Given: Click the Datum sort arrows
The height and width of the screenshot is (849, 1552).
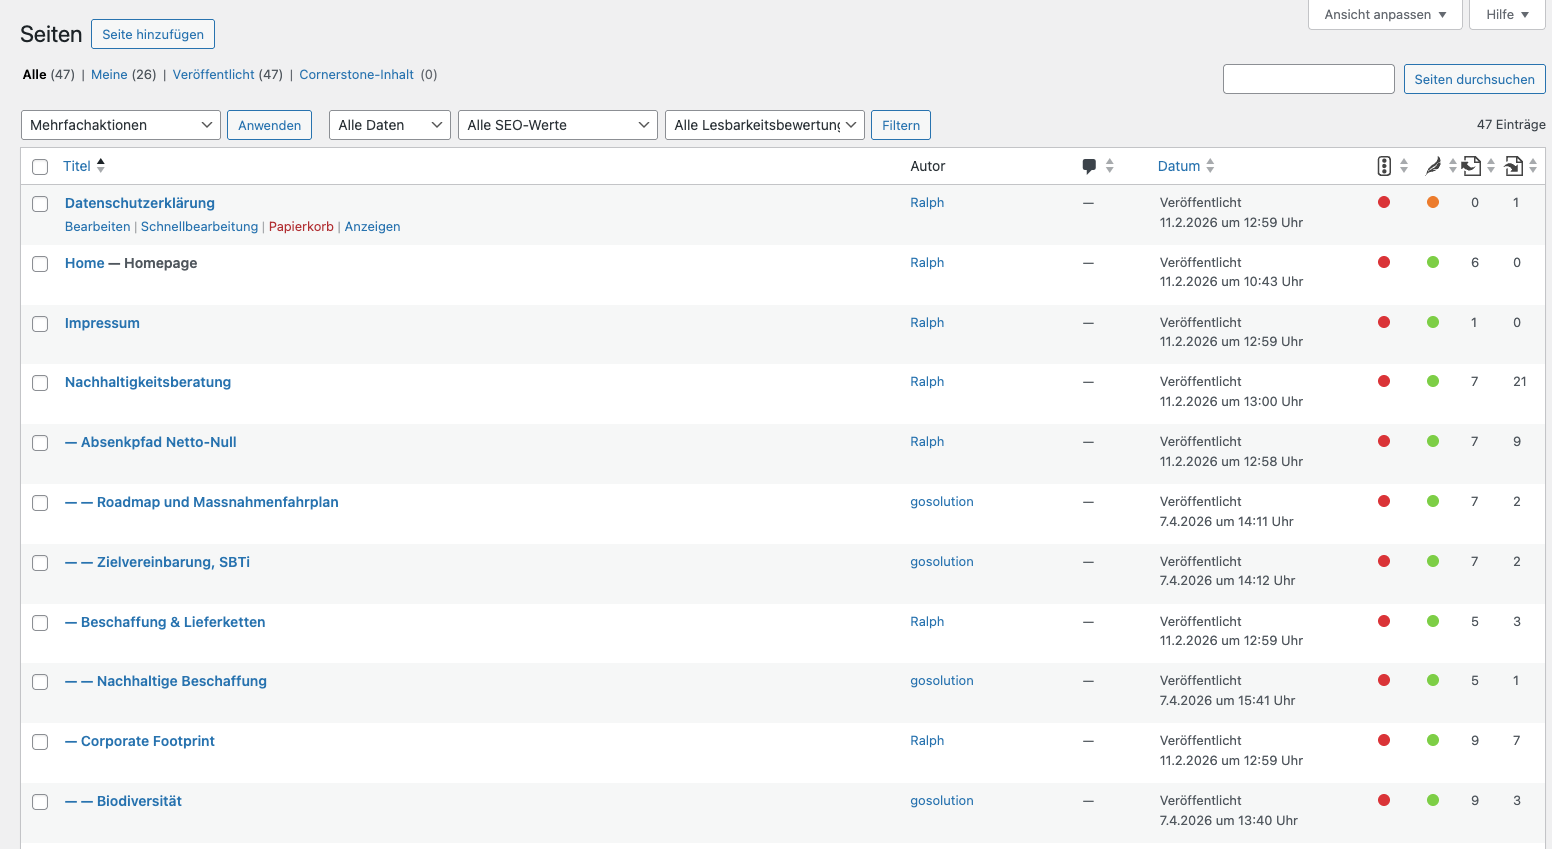Looking at the screenshot, I should [x=1210, y=166].
